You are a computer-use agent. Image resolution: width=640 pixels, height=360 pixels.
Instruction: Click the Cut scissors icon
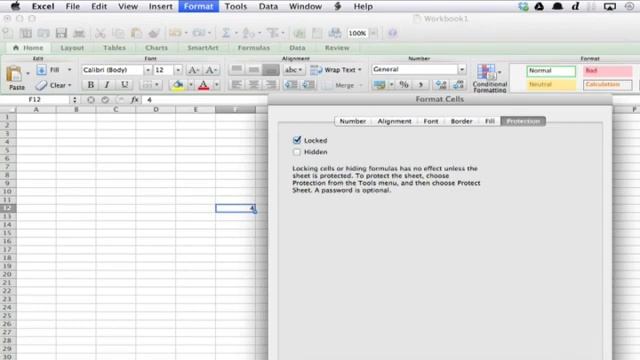tap(100, 33)
